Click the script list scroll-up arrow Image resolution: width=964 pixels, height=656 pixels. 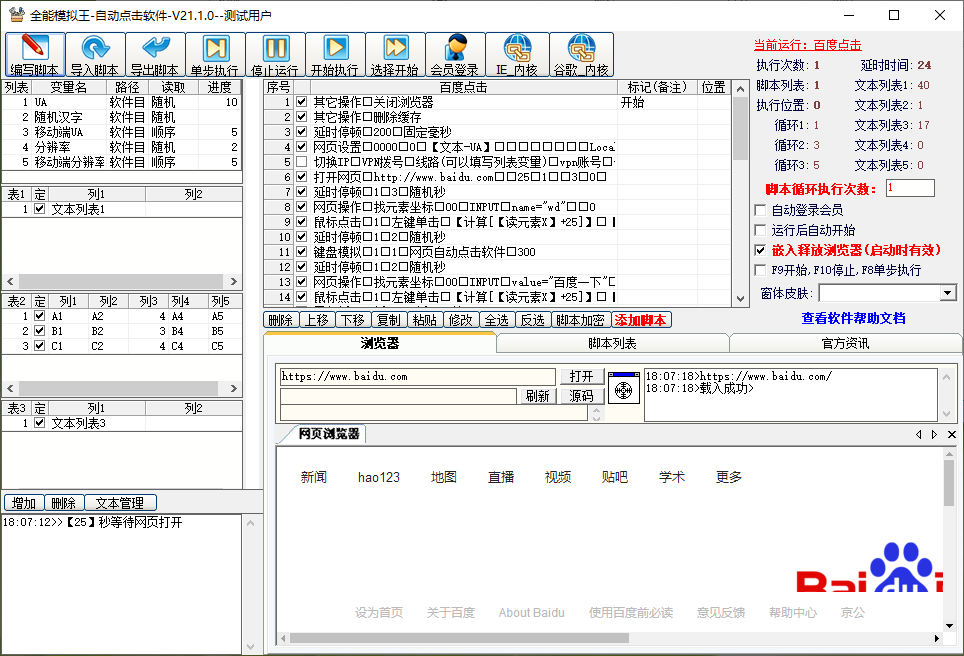click(x=740, y=89)
